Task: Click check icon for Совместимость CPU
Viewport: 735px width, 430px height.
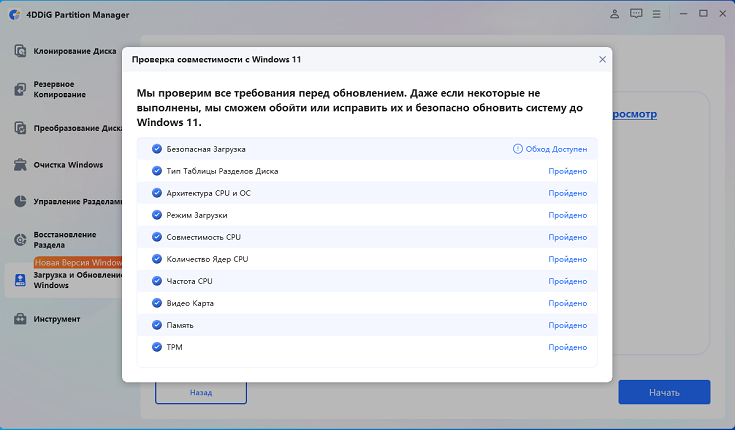Action: click(x=157, y=237)
